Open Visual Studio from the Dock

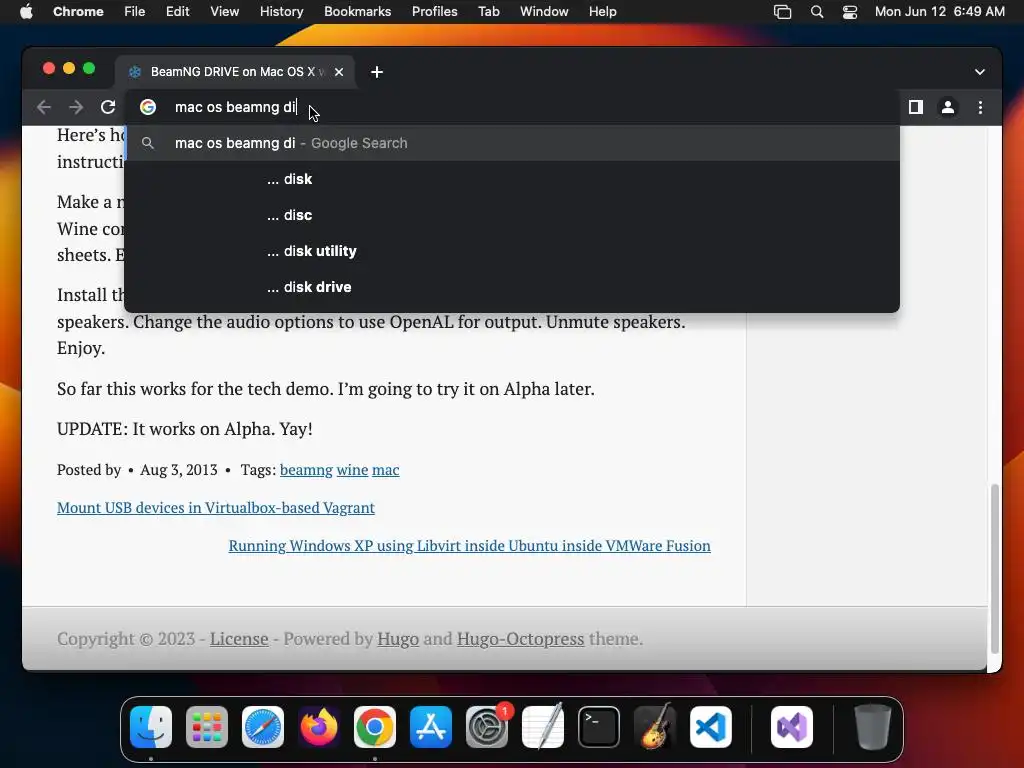point(792,727)
